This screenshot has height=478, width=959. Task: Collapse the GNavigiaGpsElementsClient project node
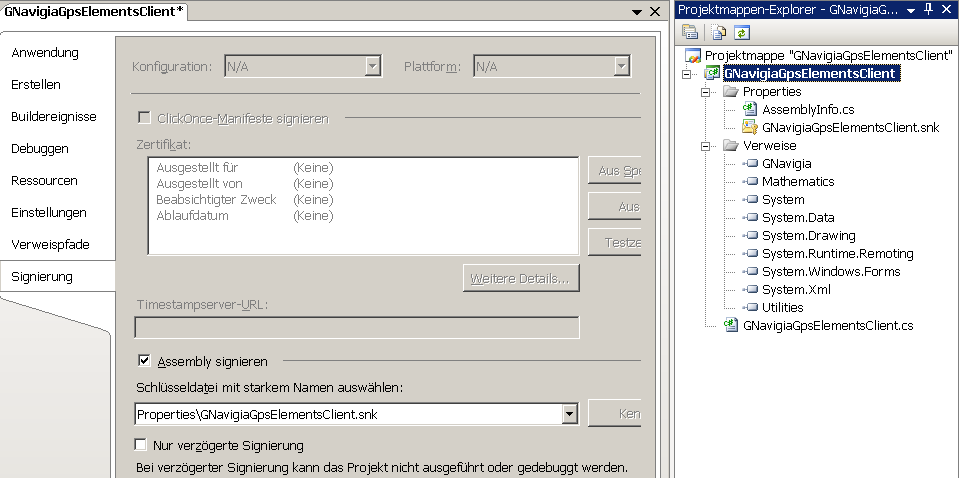[686, 74]
